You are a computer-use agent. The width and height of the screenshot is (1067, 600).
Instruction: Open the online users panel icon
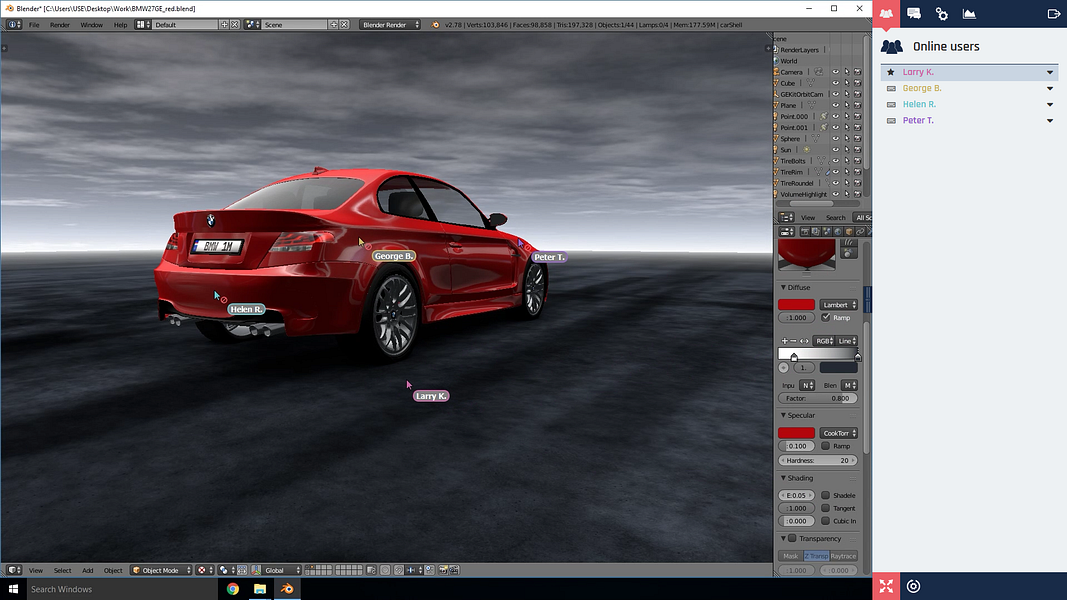886,14
